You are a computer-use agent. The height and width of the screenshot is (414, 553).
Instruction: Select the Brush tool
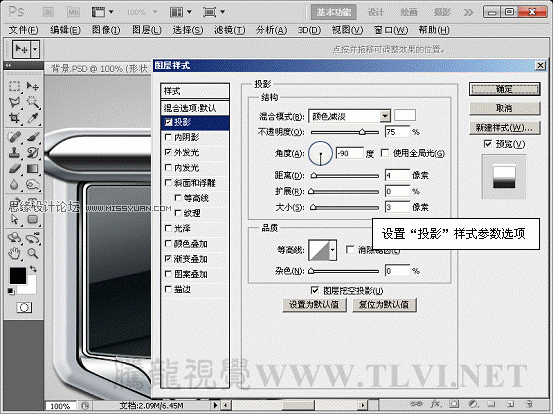pos(32,137)
